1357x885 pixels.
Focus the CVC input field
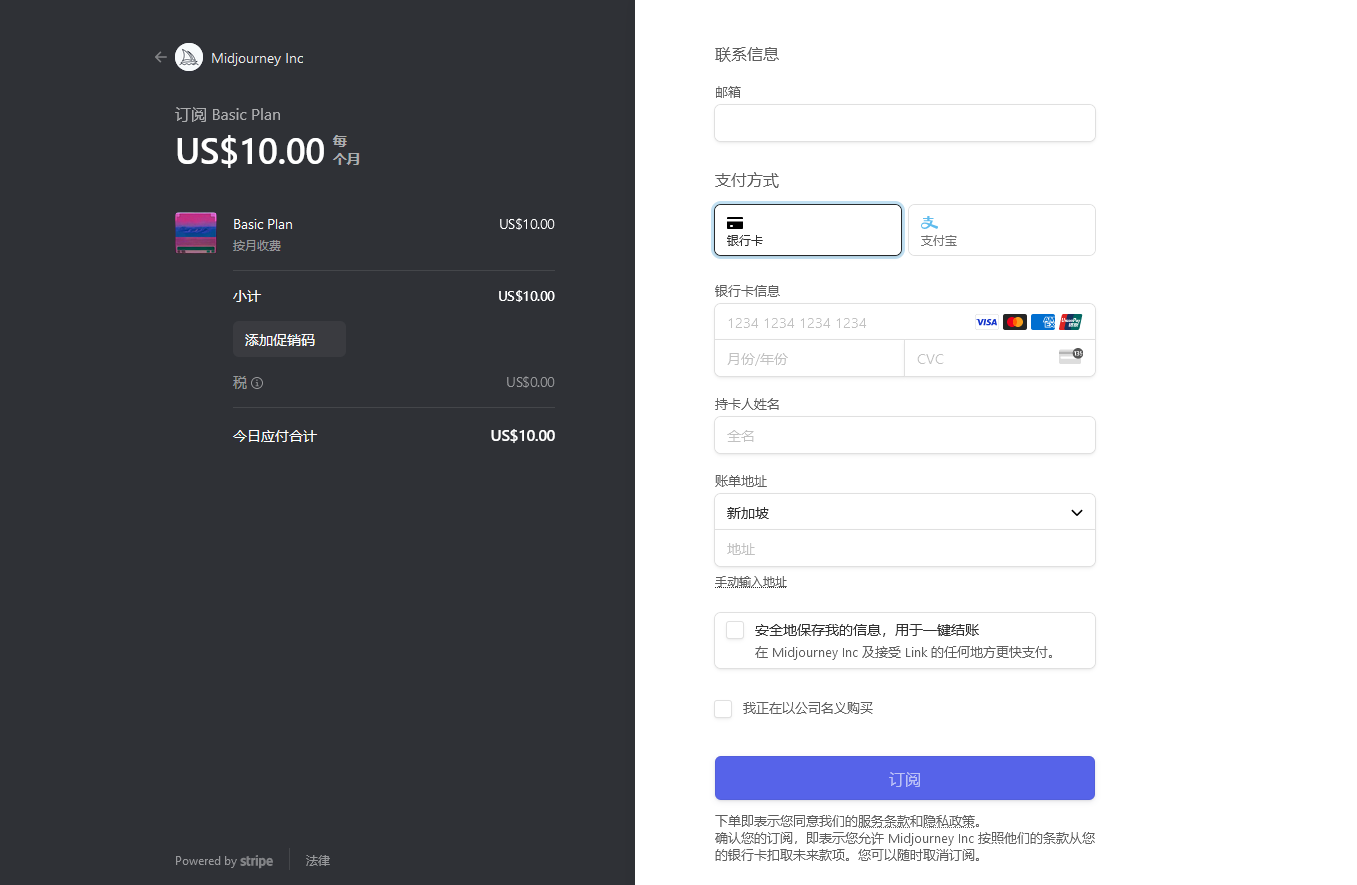[1000, 358]
